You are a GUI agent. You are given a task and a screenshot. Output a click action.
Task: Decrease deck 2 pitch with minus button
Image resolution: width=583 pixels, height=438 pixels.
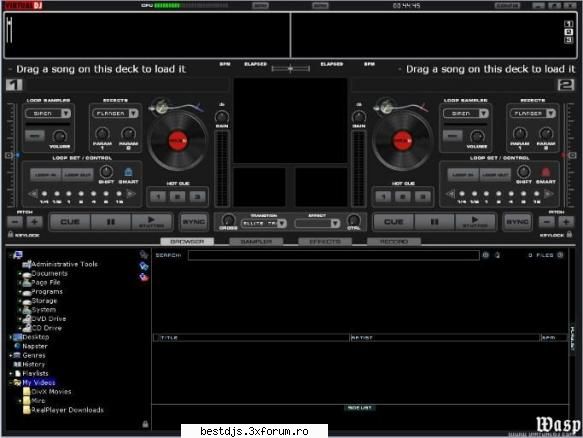[547, 222]
